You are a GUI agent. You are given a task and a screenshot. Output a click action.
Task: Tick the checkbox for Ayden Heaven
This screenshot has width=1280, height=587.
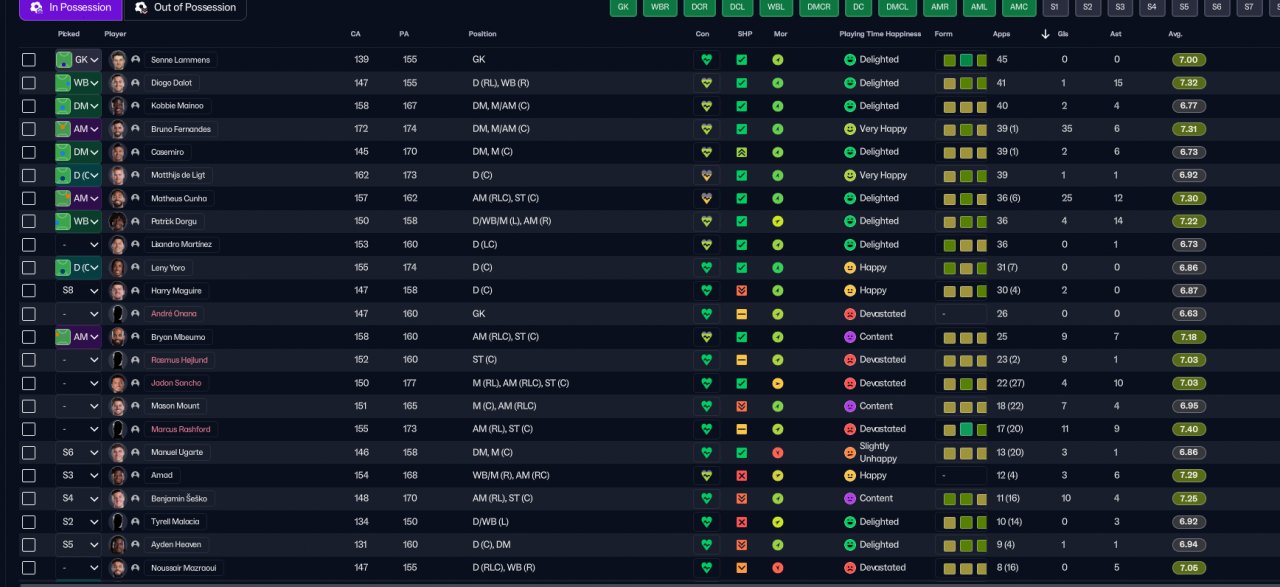29,545
